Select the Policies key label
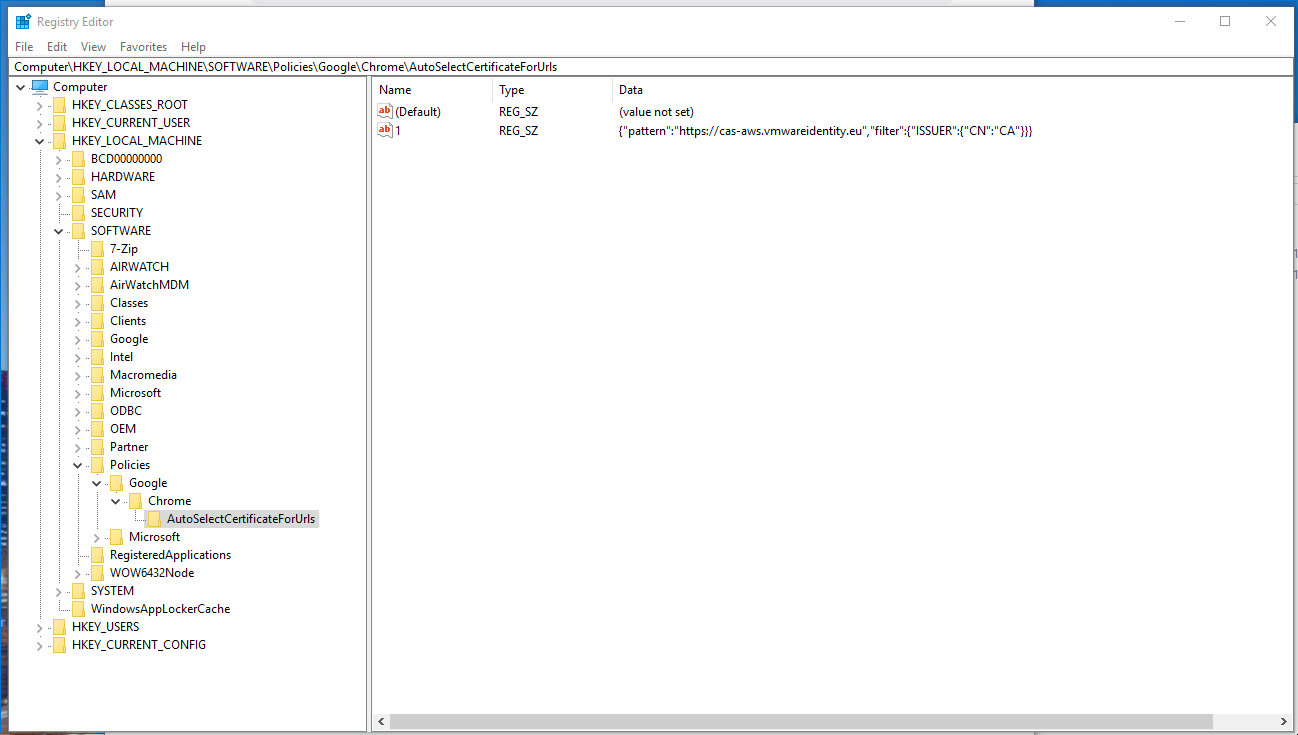 click(130, 465)
